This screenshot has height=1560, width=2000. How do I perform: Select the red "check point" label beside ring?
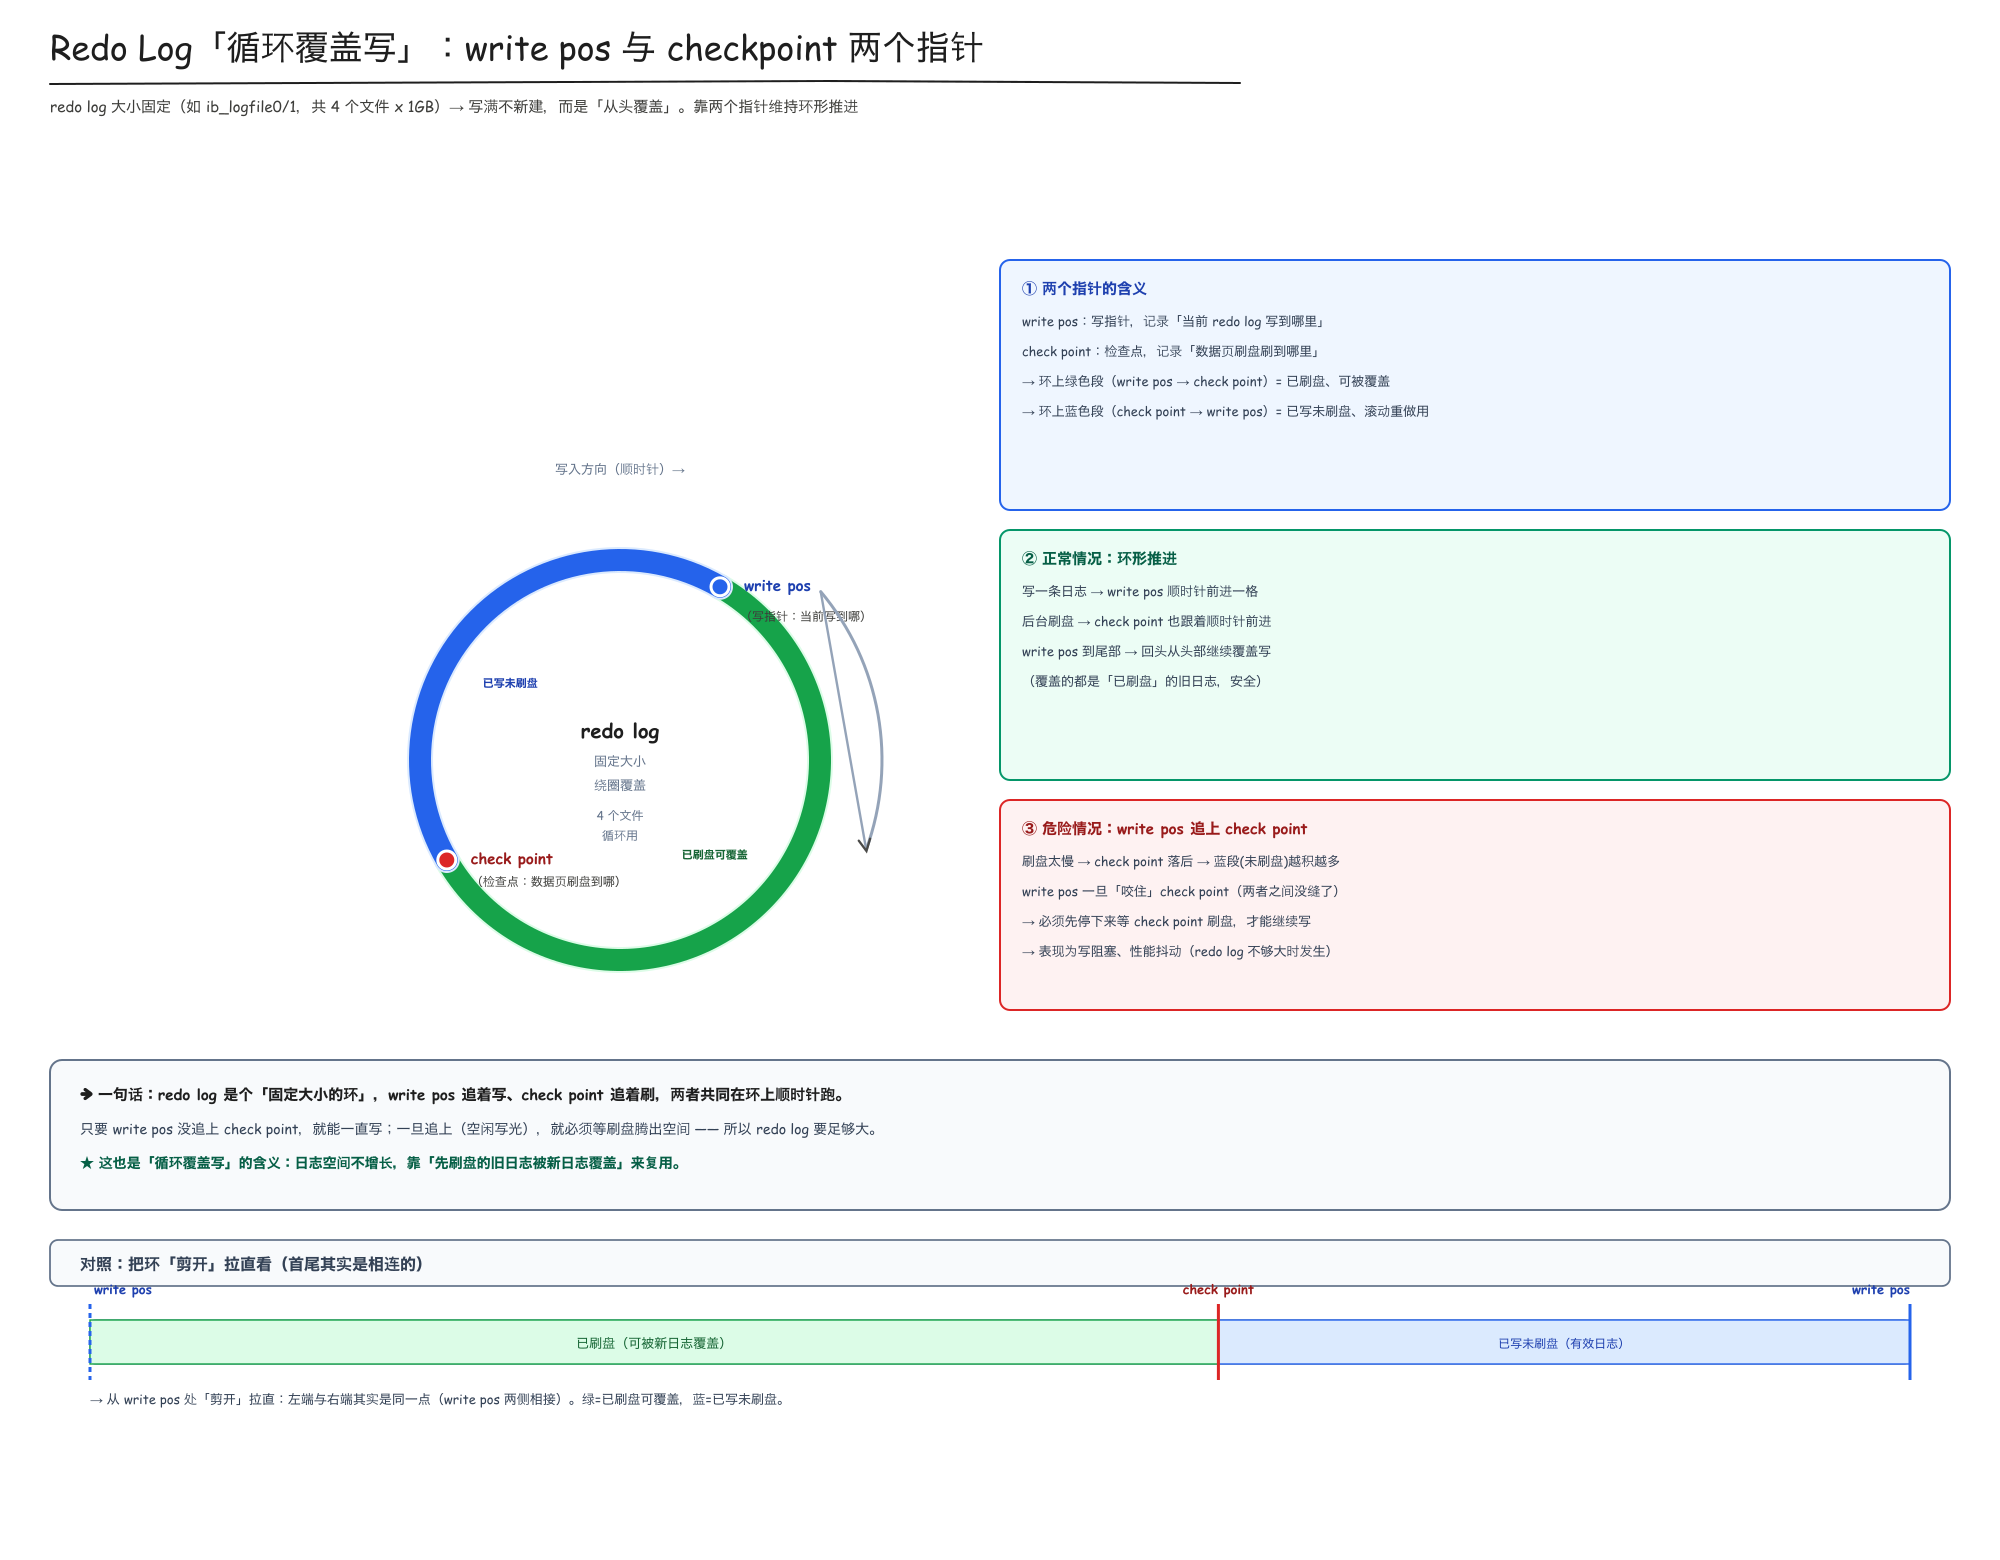[x=511, y=859]
